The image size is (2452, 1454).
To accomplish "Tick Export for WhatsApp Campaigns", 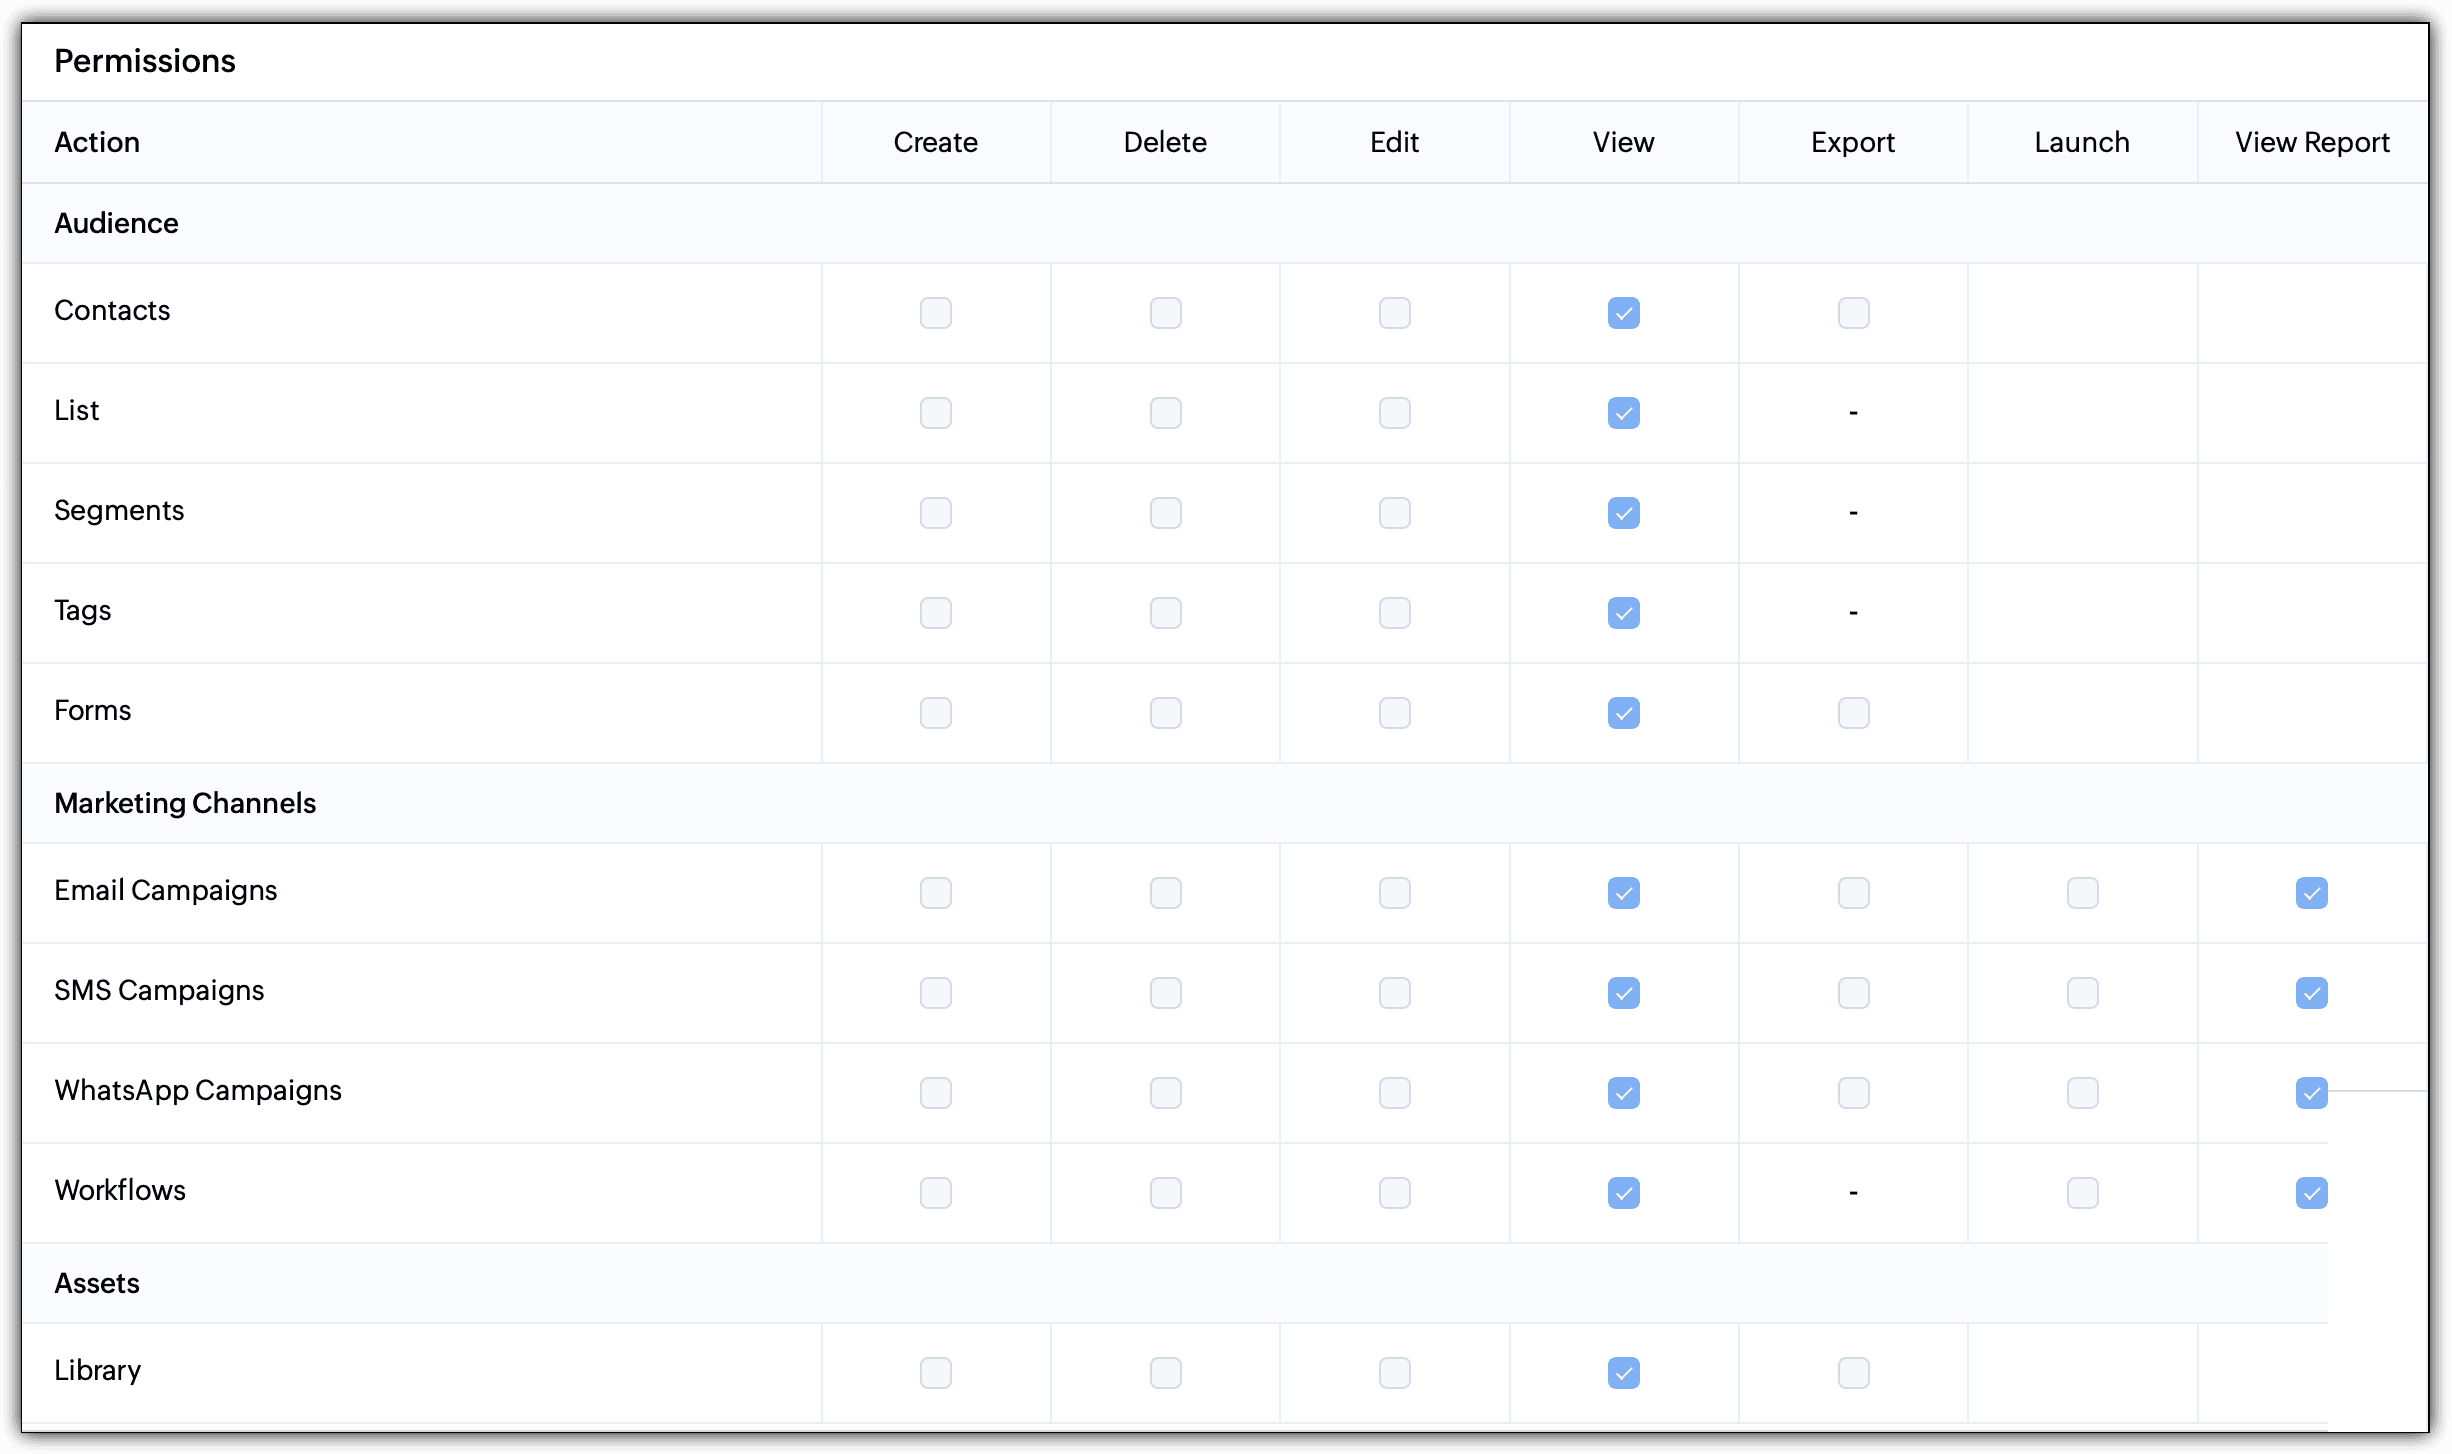I will (x=1853, y=1093).
